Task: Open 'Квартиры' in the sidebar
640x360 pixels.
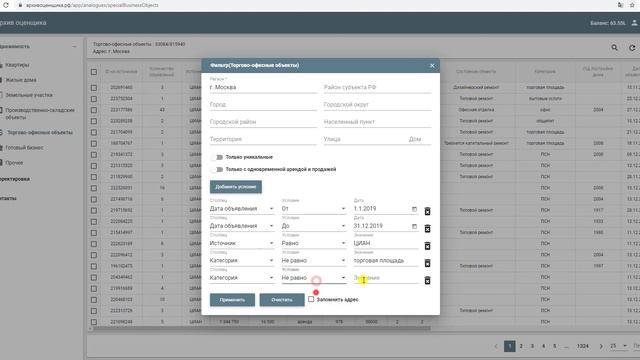Action: (17, 65)
